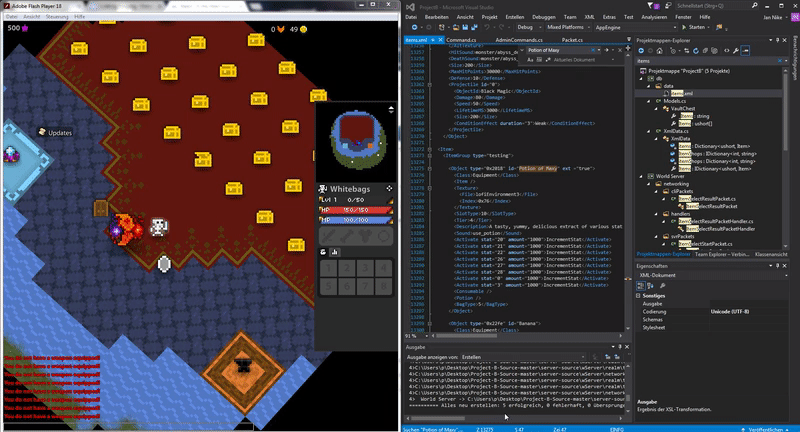The width and height of the screenshot is (800, 432).
Task: Switch to the Command.cs tab
Action: coord(461,40)
